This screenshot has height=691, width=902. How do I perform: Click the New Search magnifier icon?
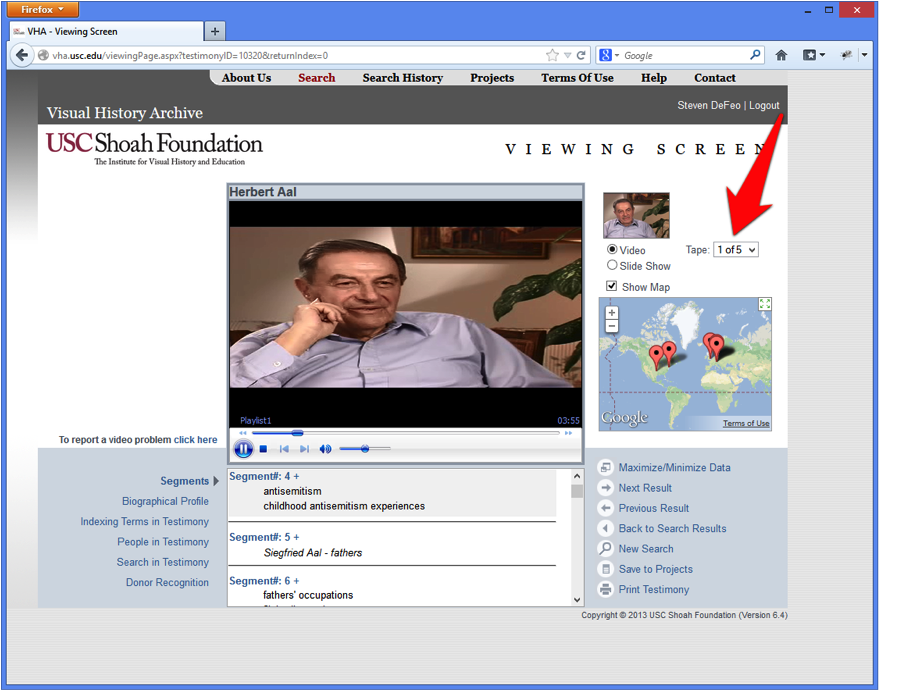605,548
